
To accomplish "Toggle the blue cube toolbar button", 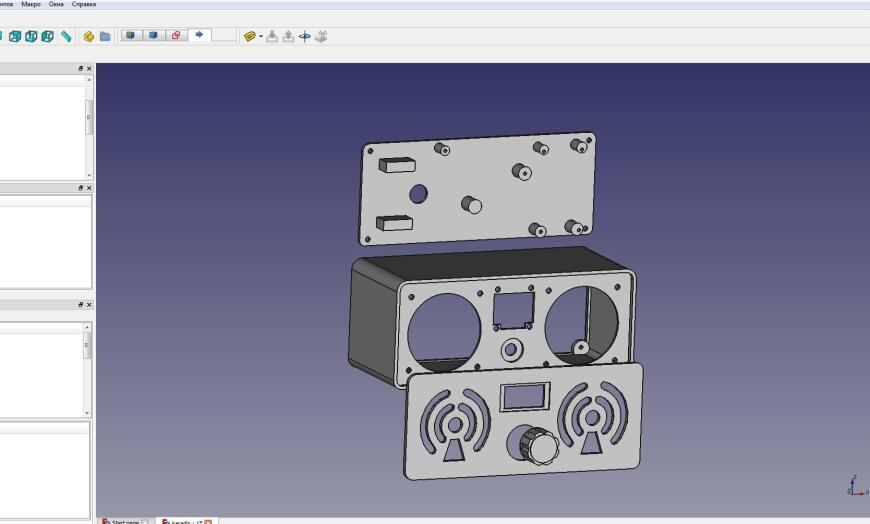I will click(154, 35).
